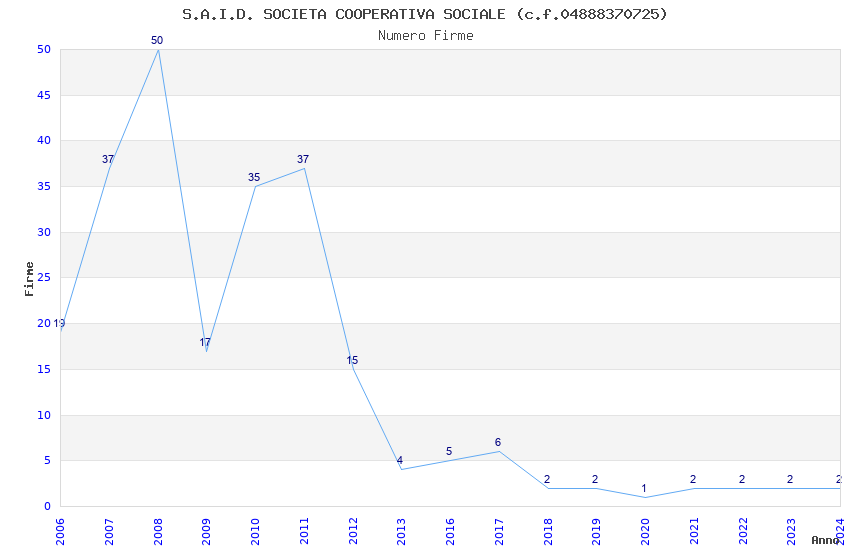Screen dimensions: 850x550
Task: Click x-axis year 2021
Action: point(694,532)
